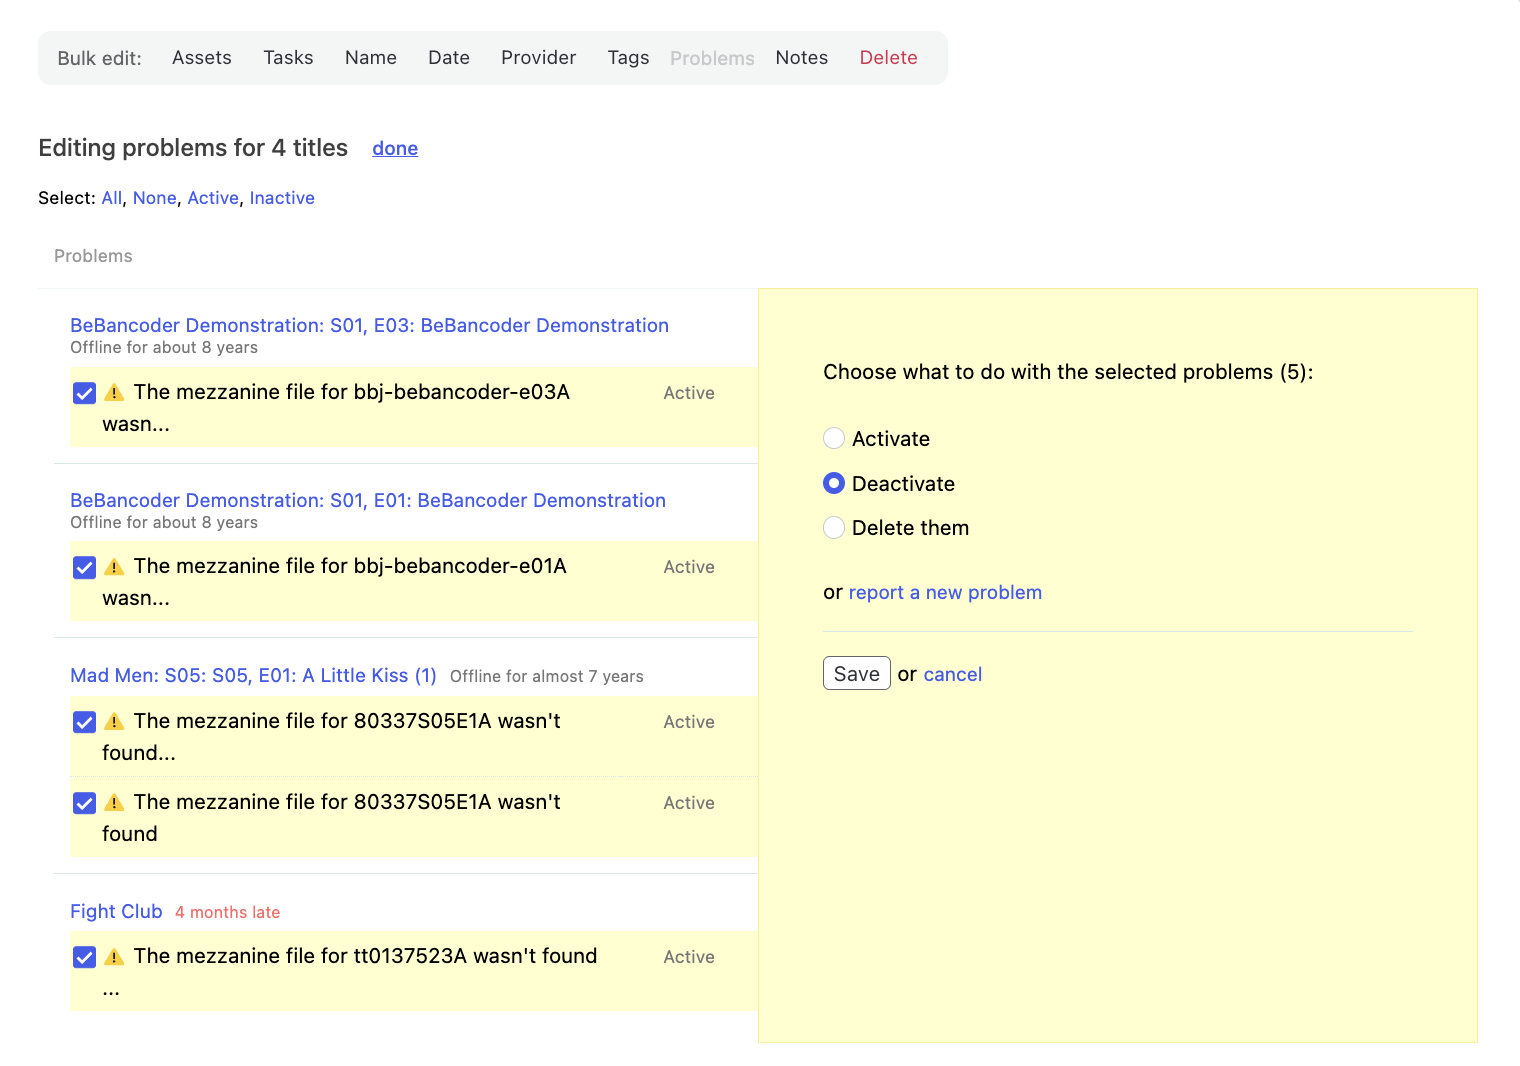Click warning icon beside bbj-bebancoder-e03A problem
This screenshot has height=1066, width=1520.
(115, 392)
